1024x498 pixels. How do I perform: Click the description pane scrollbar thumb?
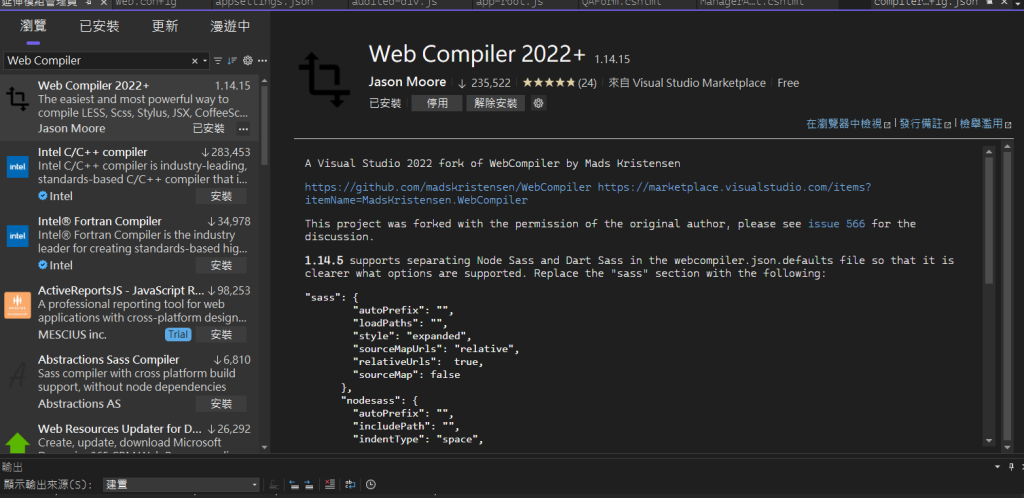click(989, 219)
